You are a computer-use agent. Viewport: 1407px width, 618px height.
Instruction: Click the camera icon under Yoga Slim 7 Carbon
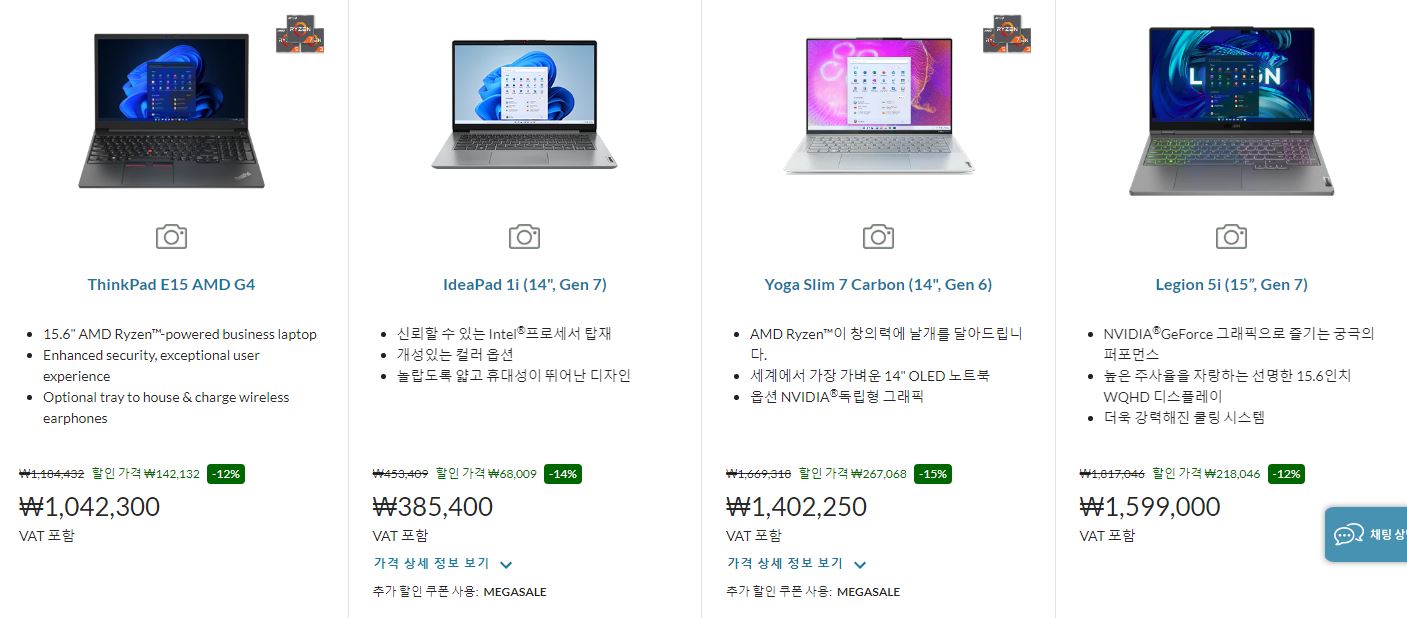[x=878, y=237]
